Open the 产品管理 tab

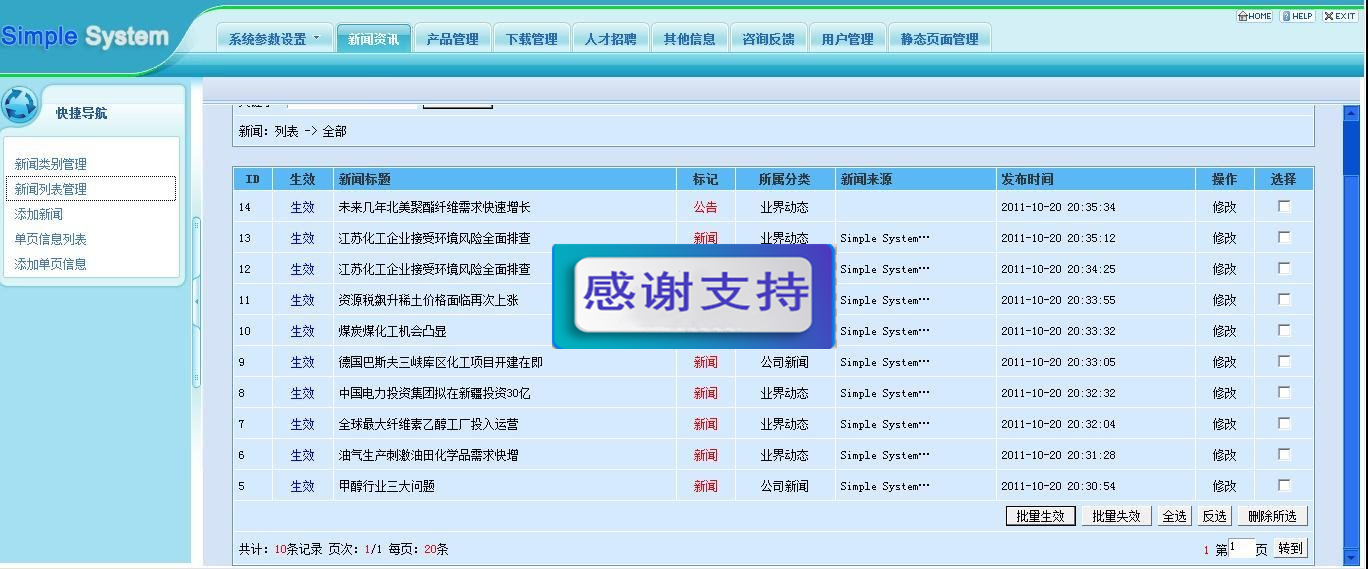coord(452,39)
